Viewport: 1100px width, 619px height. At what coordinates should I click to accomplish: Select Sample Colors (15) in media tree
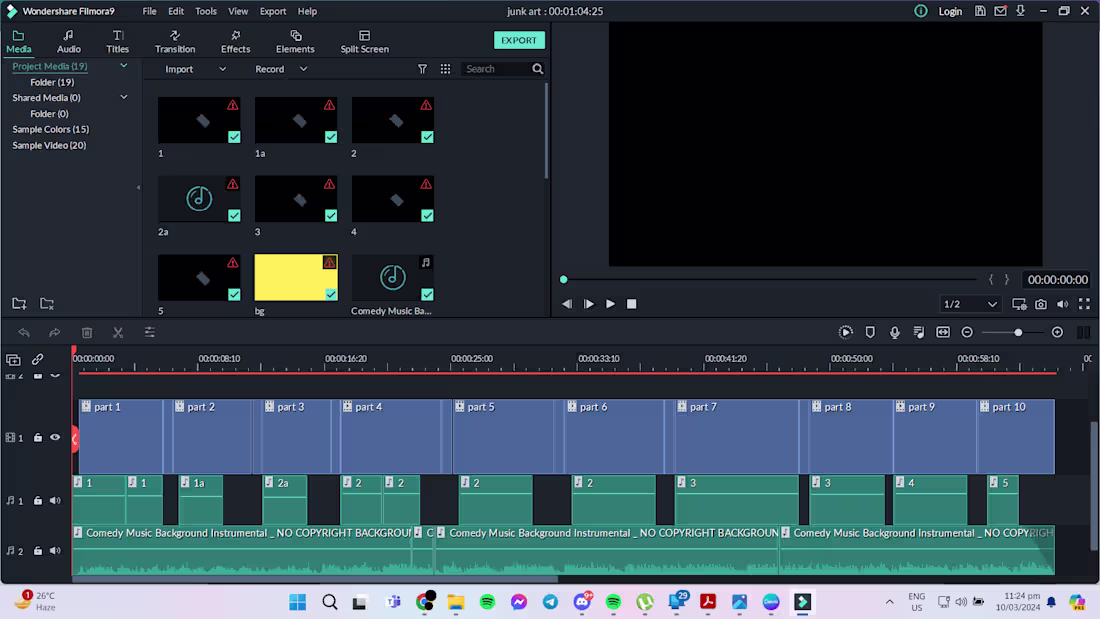[51, 129]
